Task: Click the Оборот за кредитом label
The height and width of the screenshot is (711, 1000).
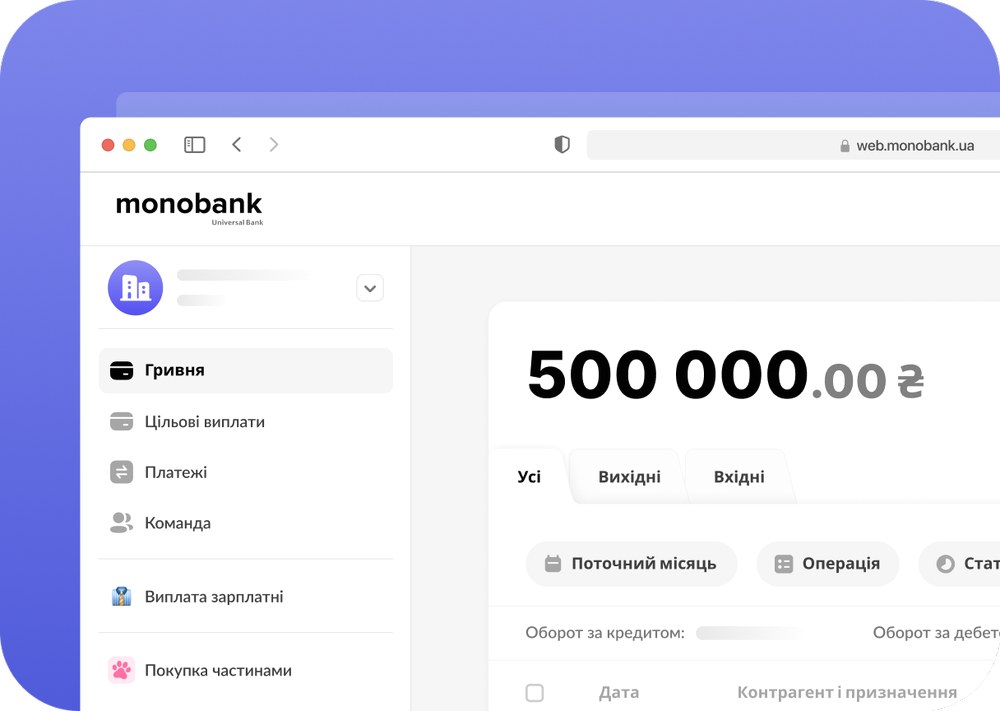Action: (x=605, y=633)
